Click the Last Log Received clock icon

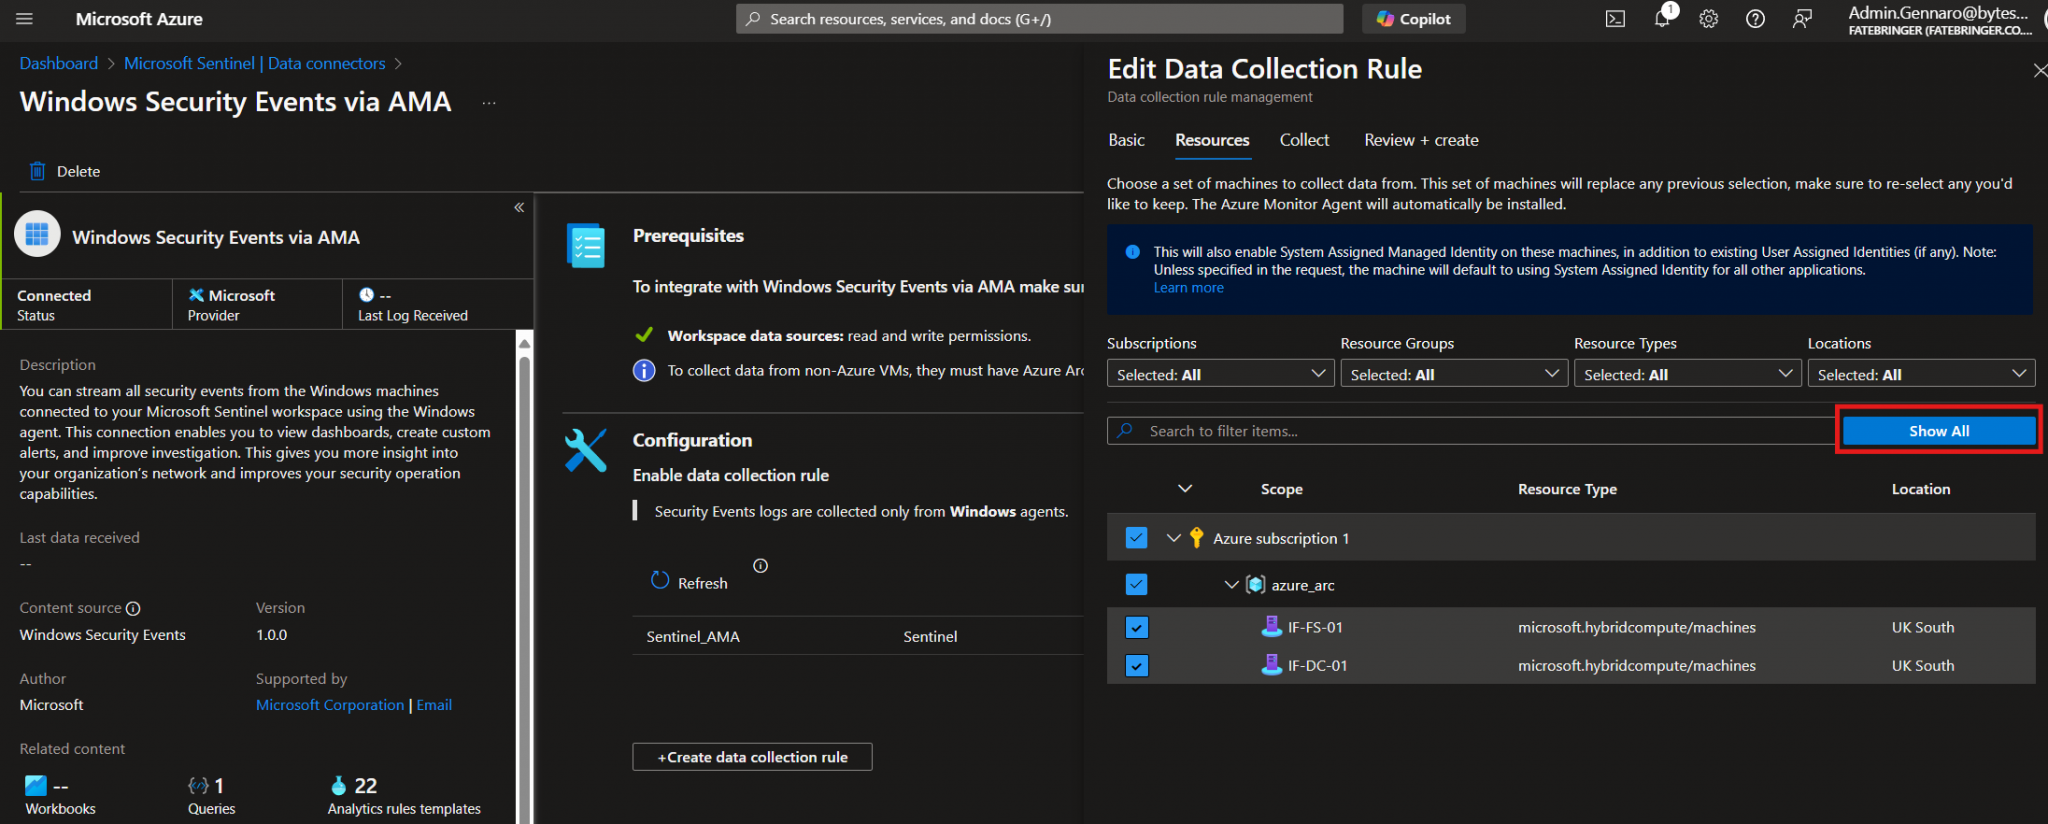pos(366,295)
